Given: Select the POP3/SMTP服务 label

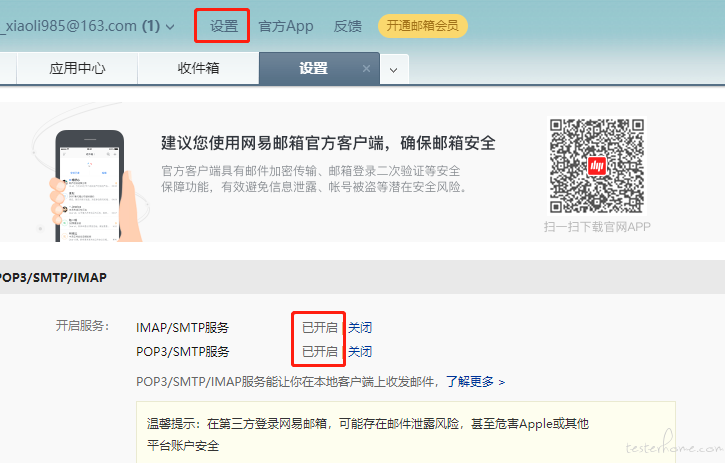Looking at the screenshot, I should 183,352.
